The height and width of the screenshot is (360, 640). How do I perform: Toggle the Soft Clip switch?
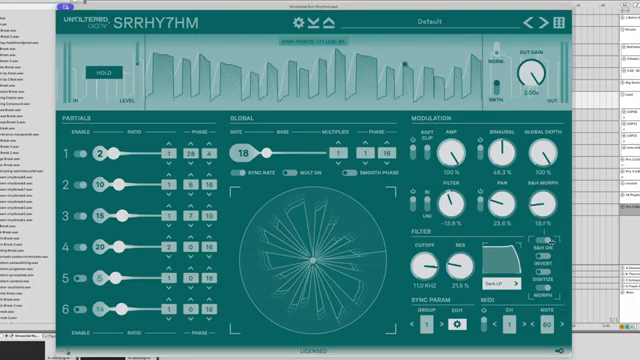coord(427,152)
